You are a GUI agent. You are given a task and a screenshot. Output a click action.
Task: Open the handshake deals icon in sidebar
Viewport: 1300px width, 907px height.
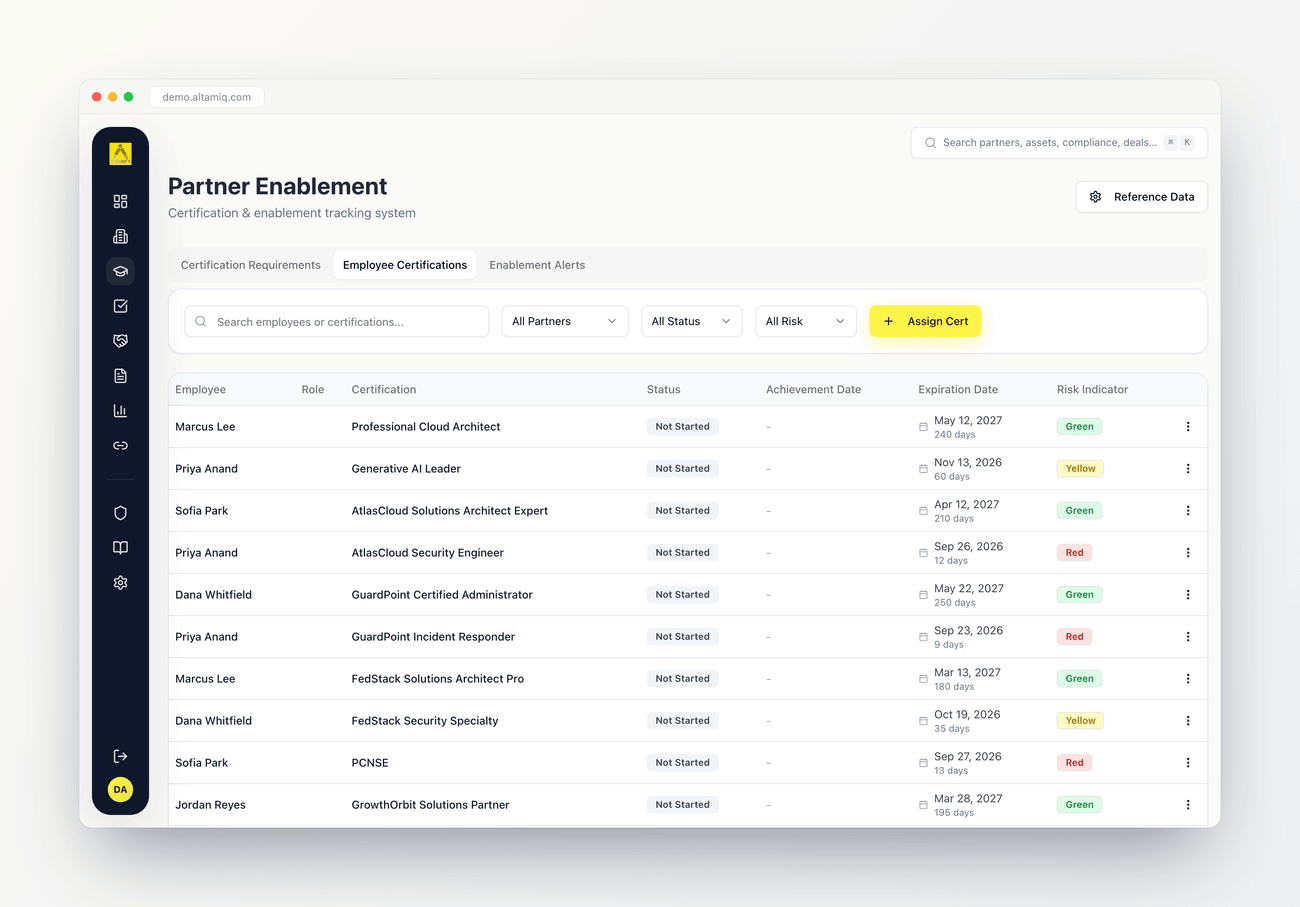(x=120, y=341)
